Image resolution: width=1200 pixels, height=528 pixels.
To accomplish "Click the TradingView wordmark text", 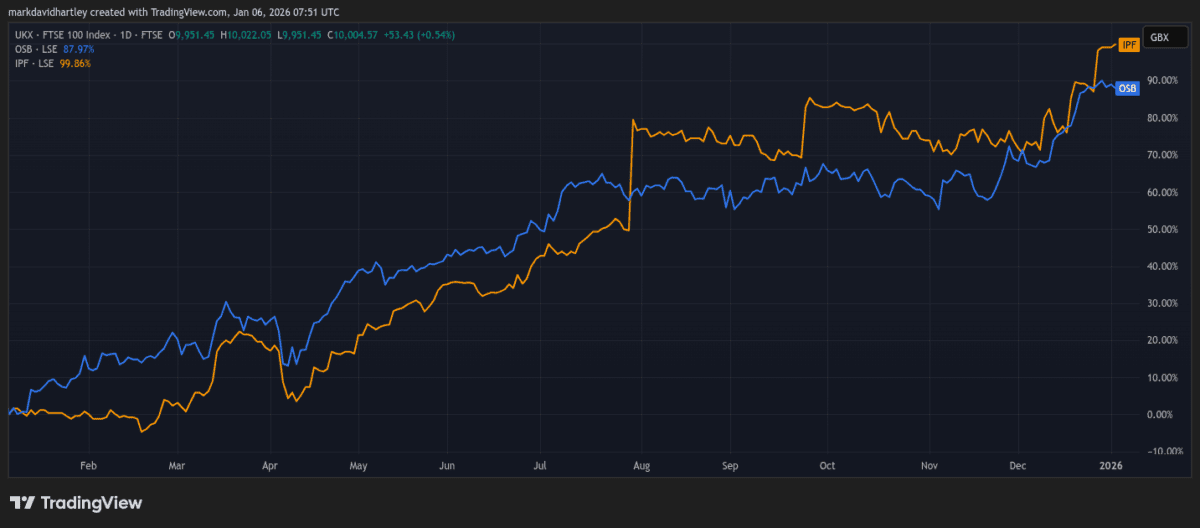I will click(92, 503).
